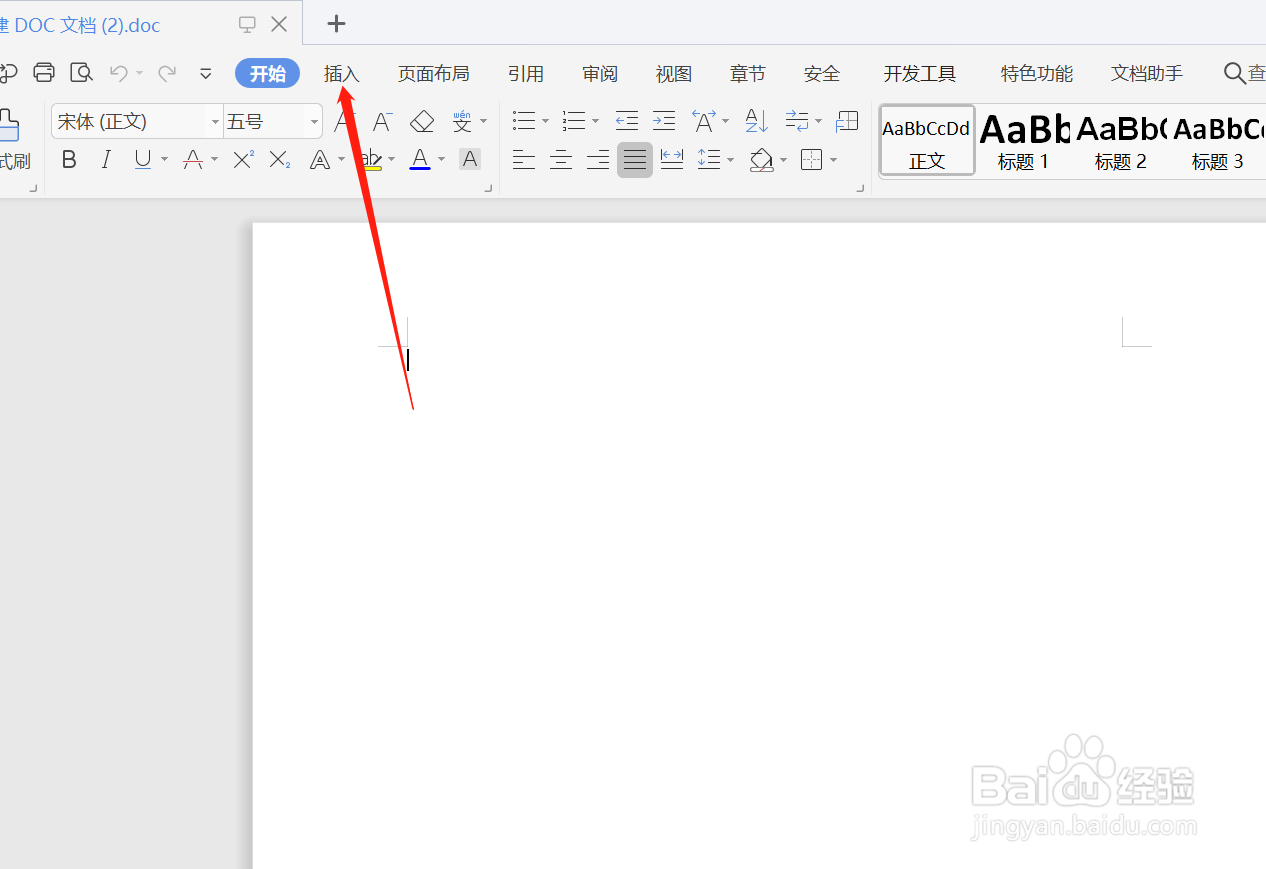The width and height of the screenshot is (1266, 869).
Task: Open the 安全 tab
Action: pos(822,74)
